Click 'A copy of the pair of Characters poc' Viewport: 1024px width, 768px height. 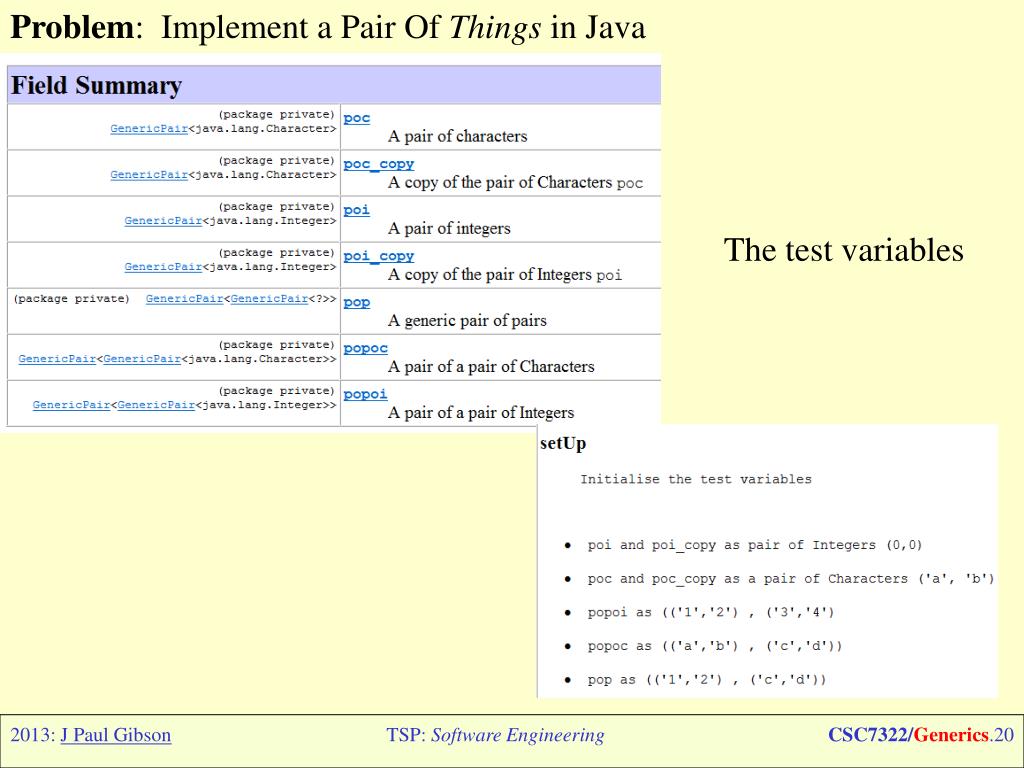[x=515, y=183]
